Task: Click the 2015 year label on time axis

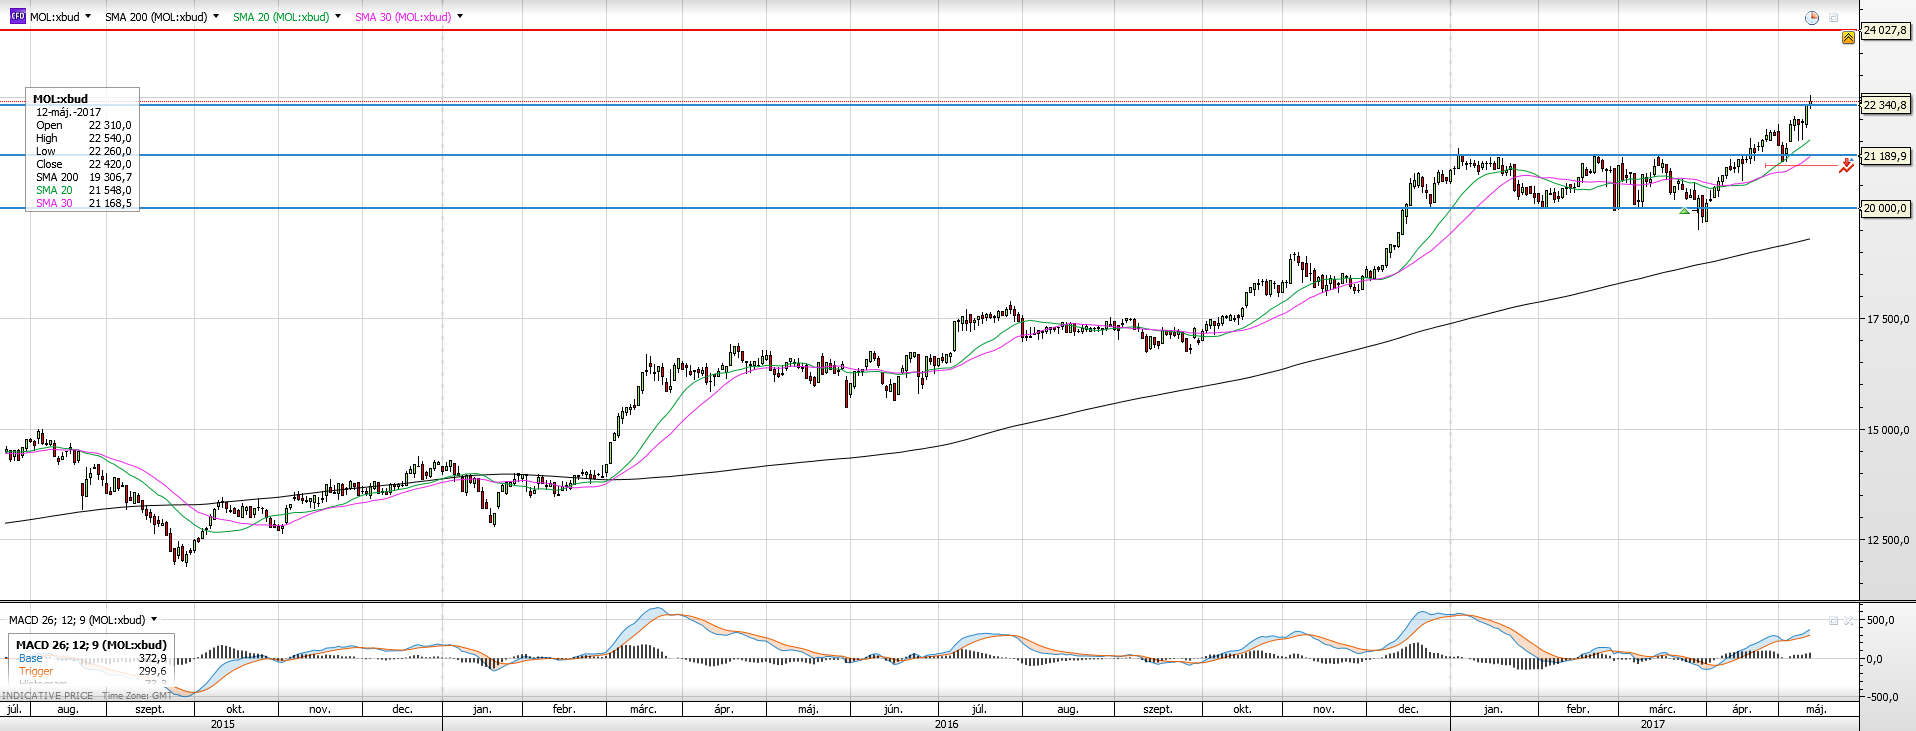Action: coord(223,724)
